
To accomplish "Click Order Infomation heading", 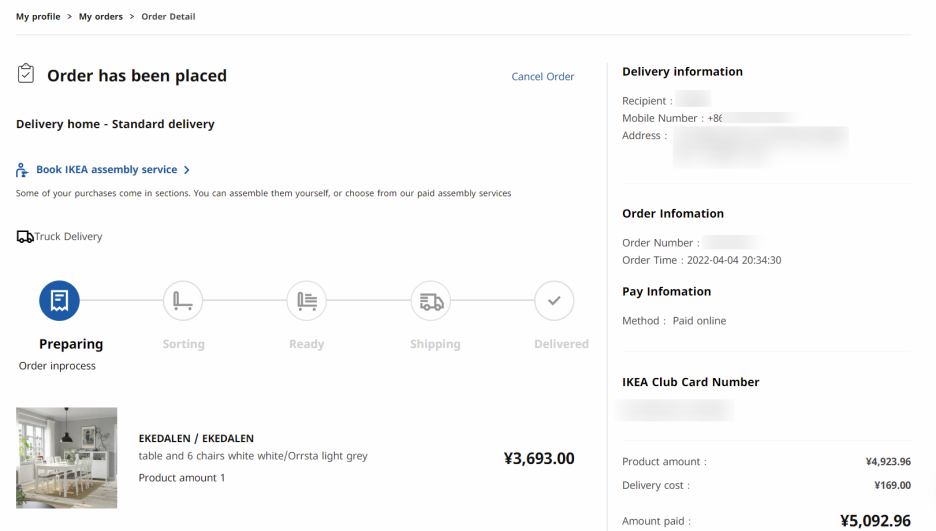I will (673, 214).
